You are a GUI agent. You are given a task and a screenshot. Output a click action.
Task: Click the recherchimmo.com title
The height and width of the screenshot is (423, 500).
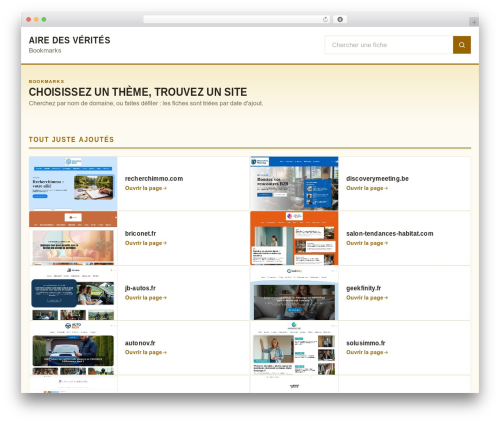[154, 179]
